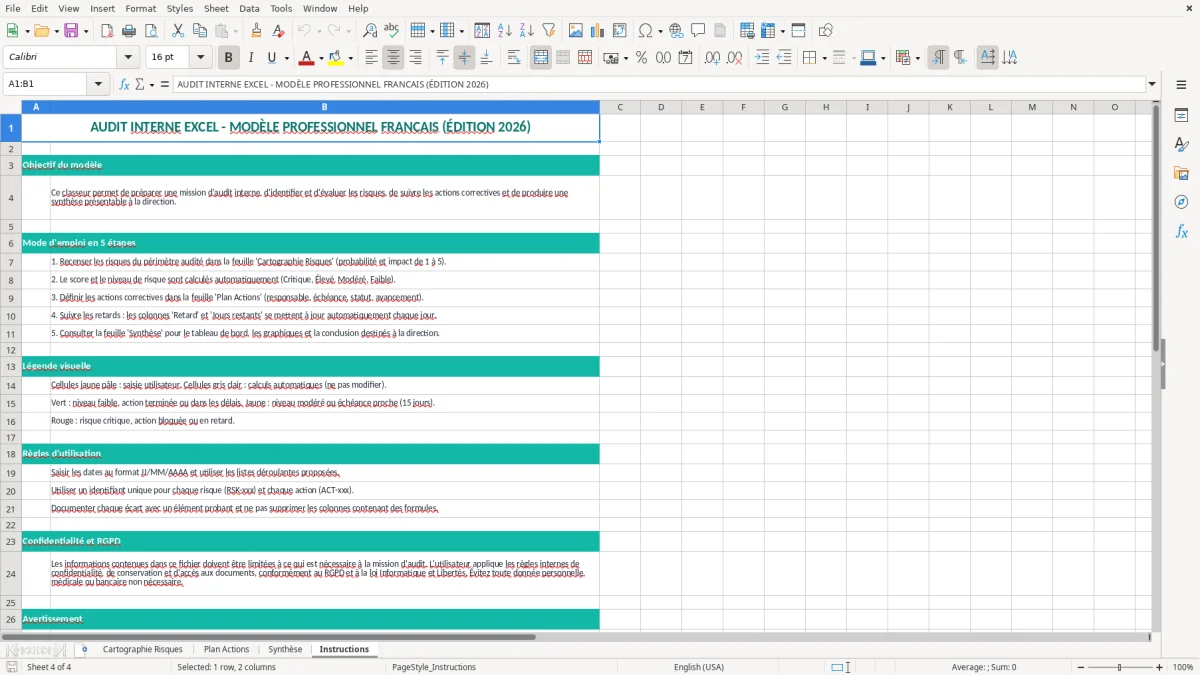Screen dimensions: 1200x675
Task: Toggle Print Preview
Action: pos(149,31)
